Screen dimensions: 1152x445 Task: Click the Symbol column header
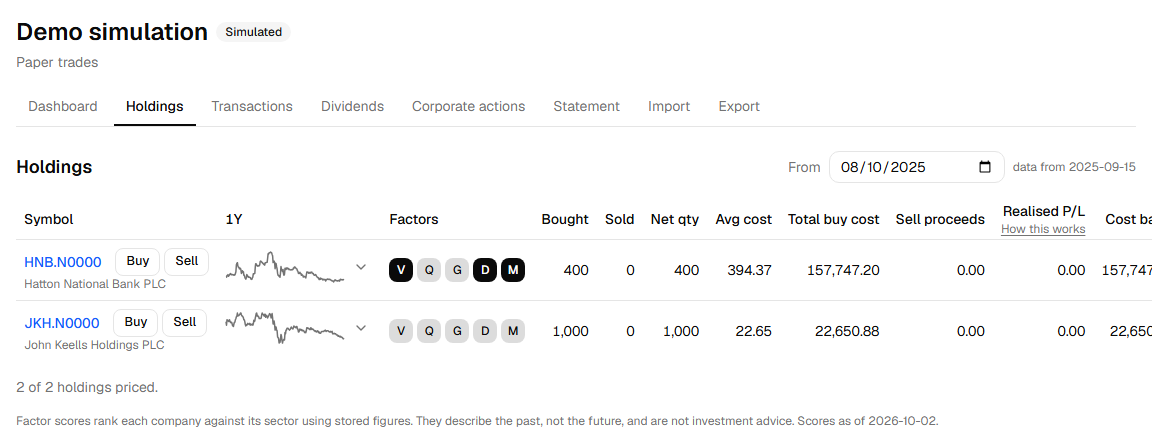[48, 220]
